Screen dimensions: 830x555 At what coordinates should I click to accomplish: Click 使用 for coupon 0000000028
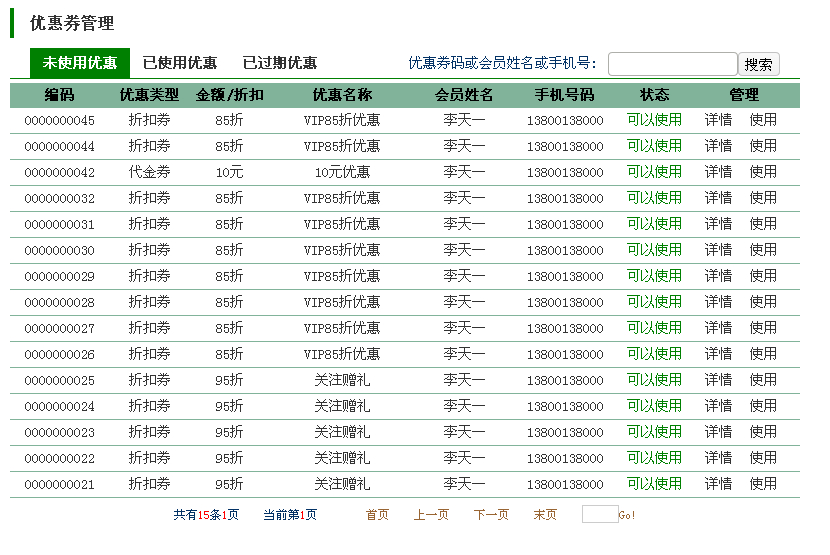click(763, 302)
